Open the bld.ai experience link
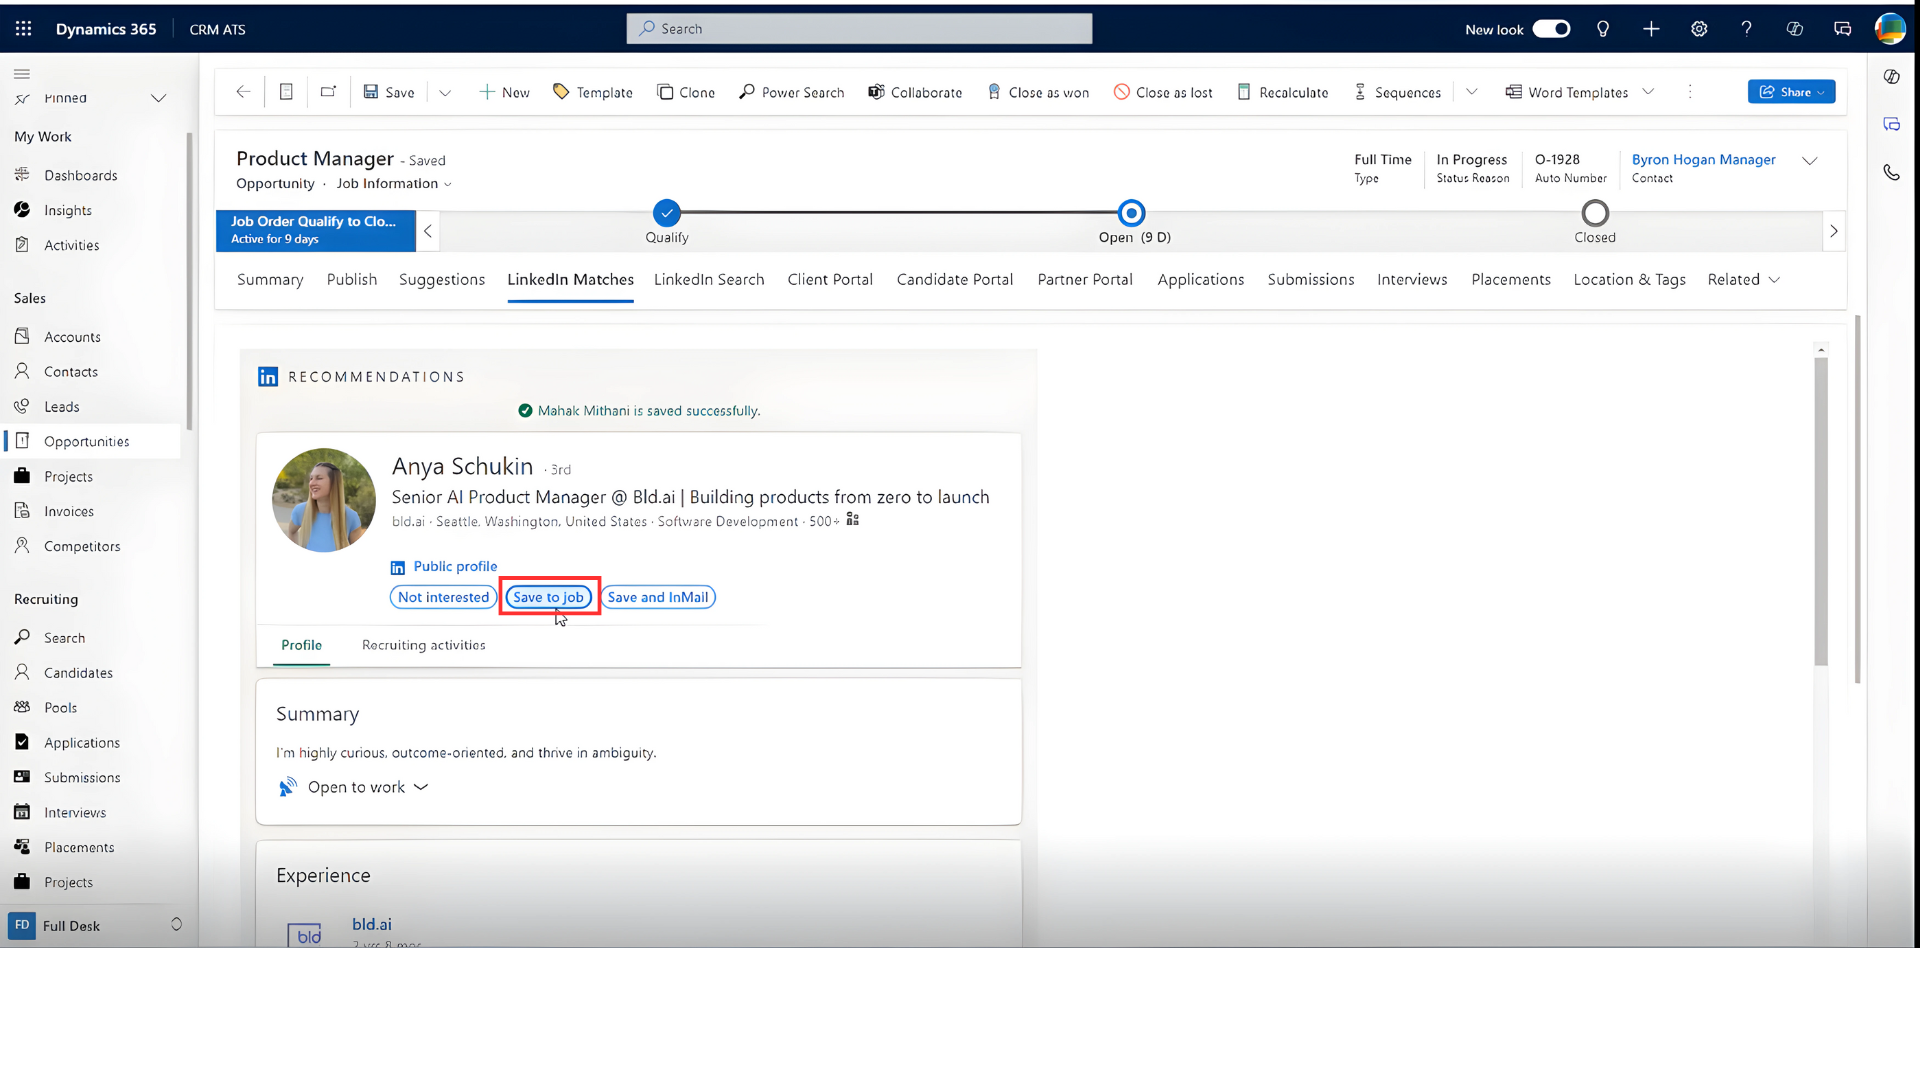Screen dimensions: 1920x1080 pos(372,925)
